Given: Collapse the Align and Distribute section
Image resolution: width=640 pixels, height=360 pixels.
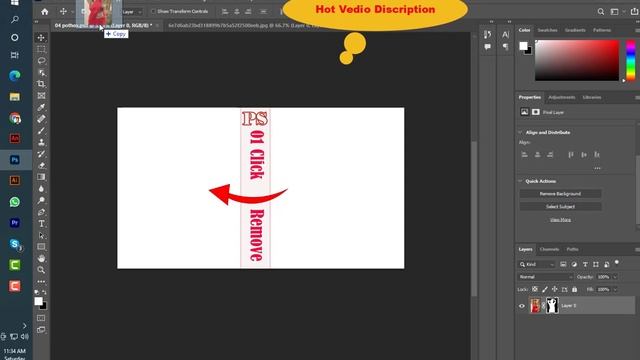Looking at the screenshot, I should [520, 132].
